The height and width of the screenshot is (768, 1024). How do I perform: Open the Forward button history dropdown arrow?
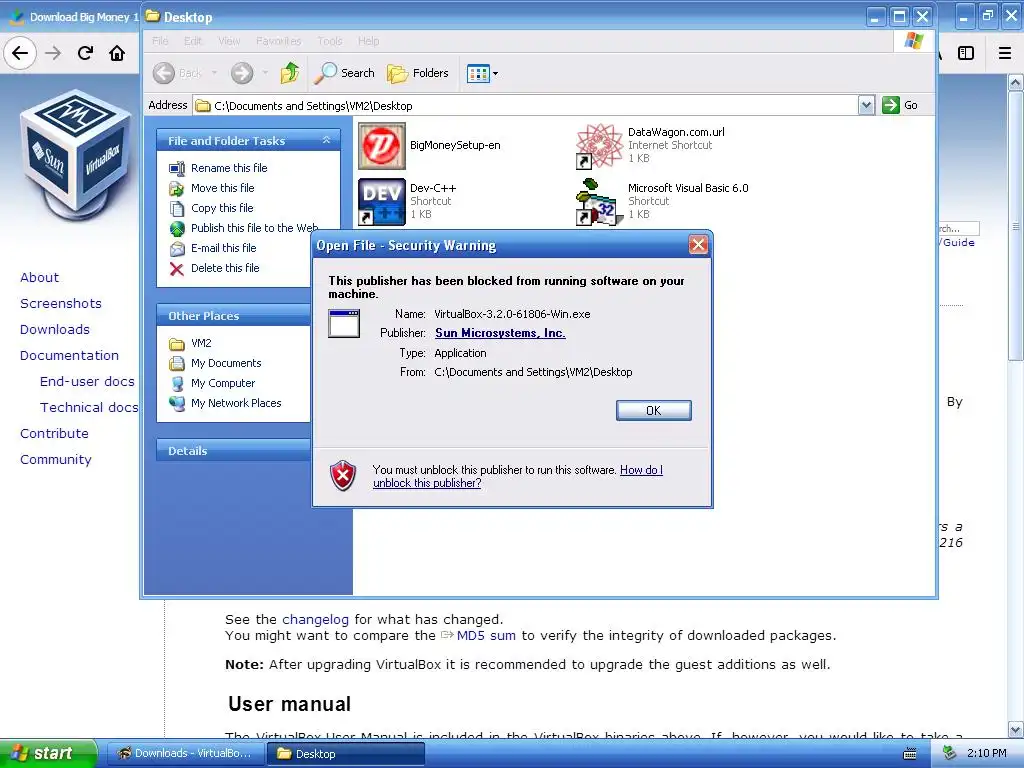(264, 73)
